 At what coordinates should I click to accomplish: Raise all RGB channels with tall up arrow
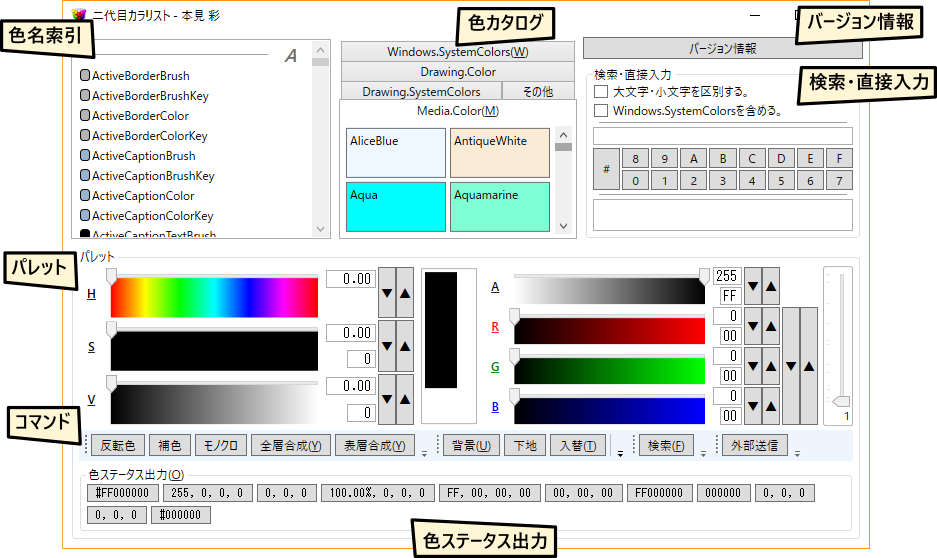809,366
